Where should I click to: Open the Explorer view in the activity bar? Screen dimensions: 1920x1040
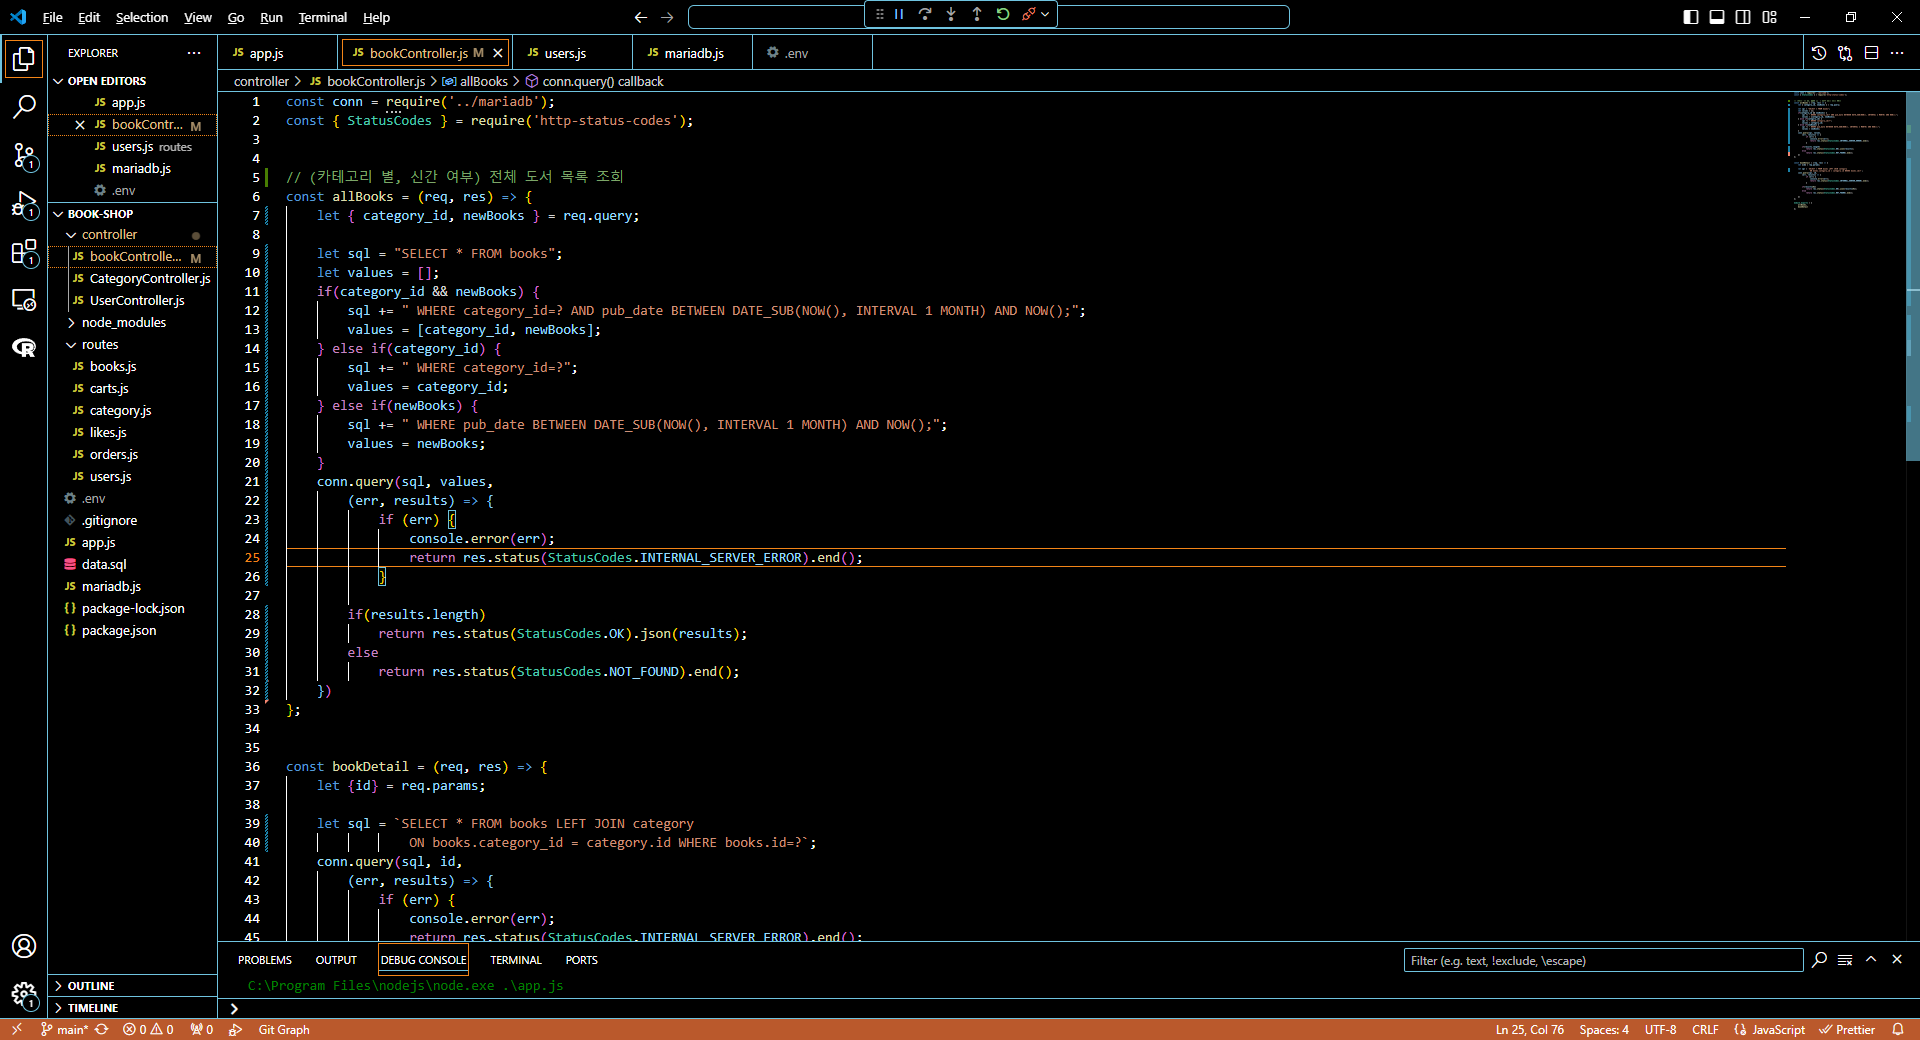[24, 59]
